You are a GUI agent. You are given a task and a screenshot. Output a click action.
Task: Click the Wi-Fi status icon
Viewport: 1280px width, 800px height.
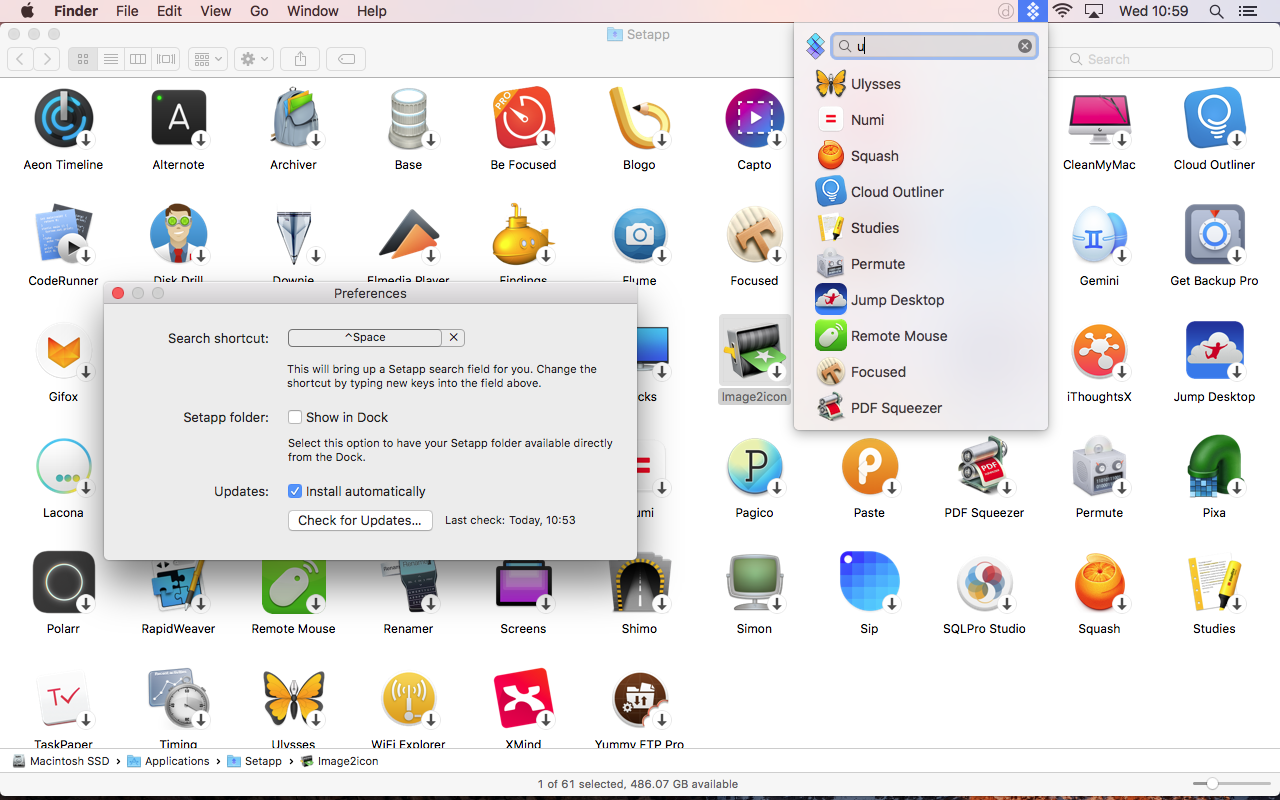click(x=1062, y=11)
